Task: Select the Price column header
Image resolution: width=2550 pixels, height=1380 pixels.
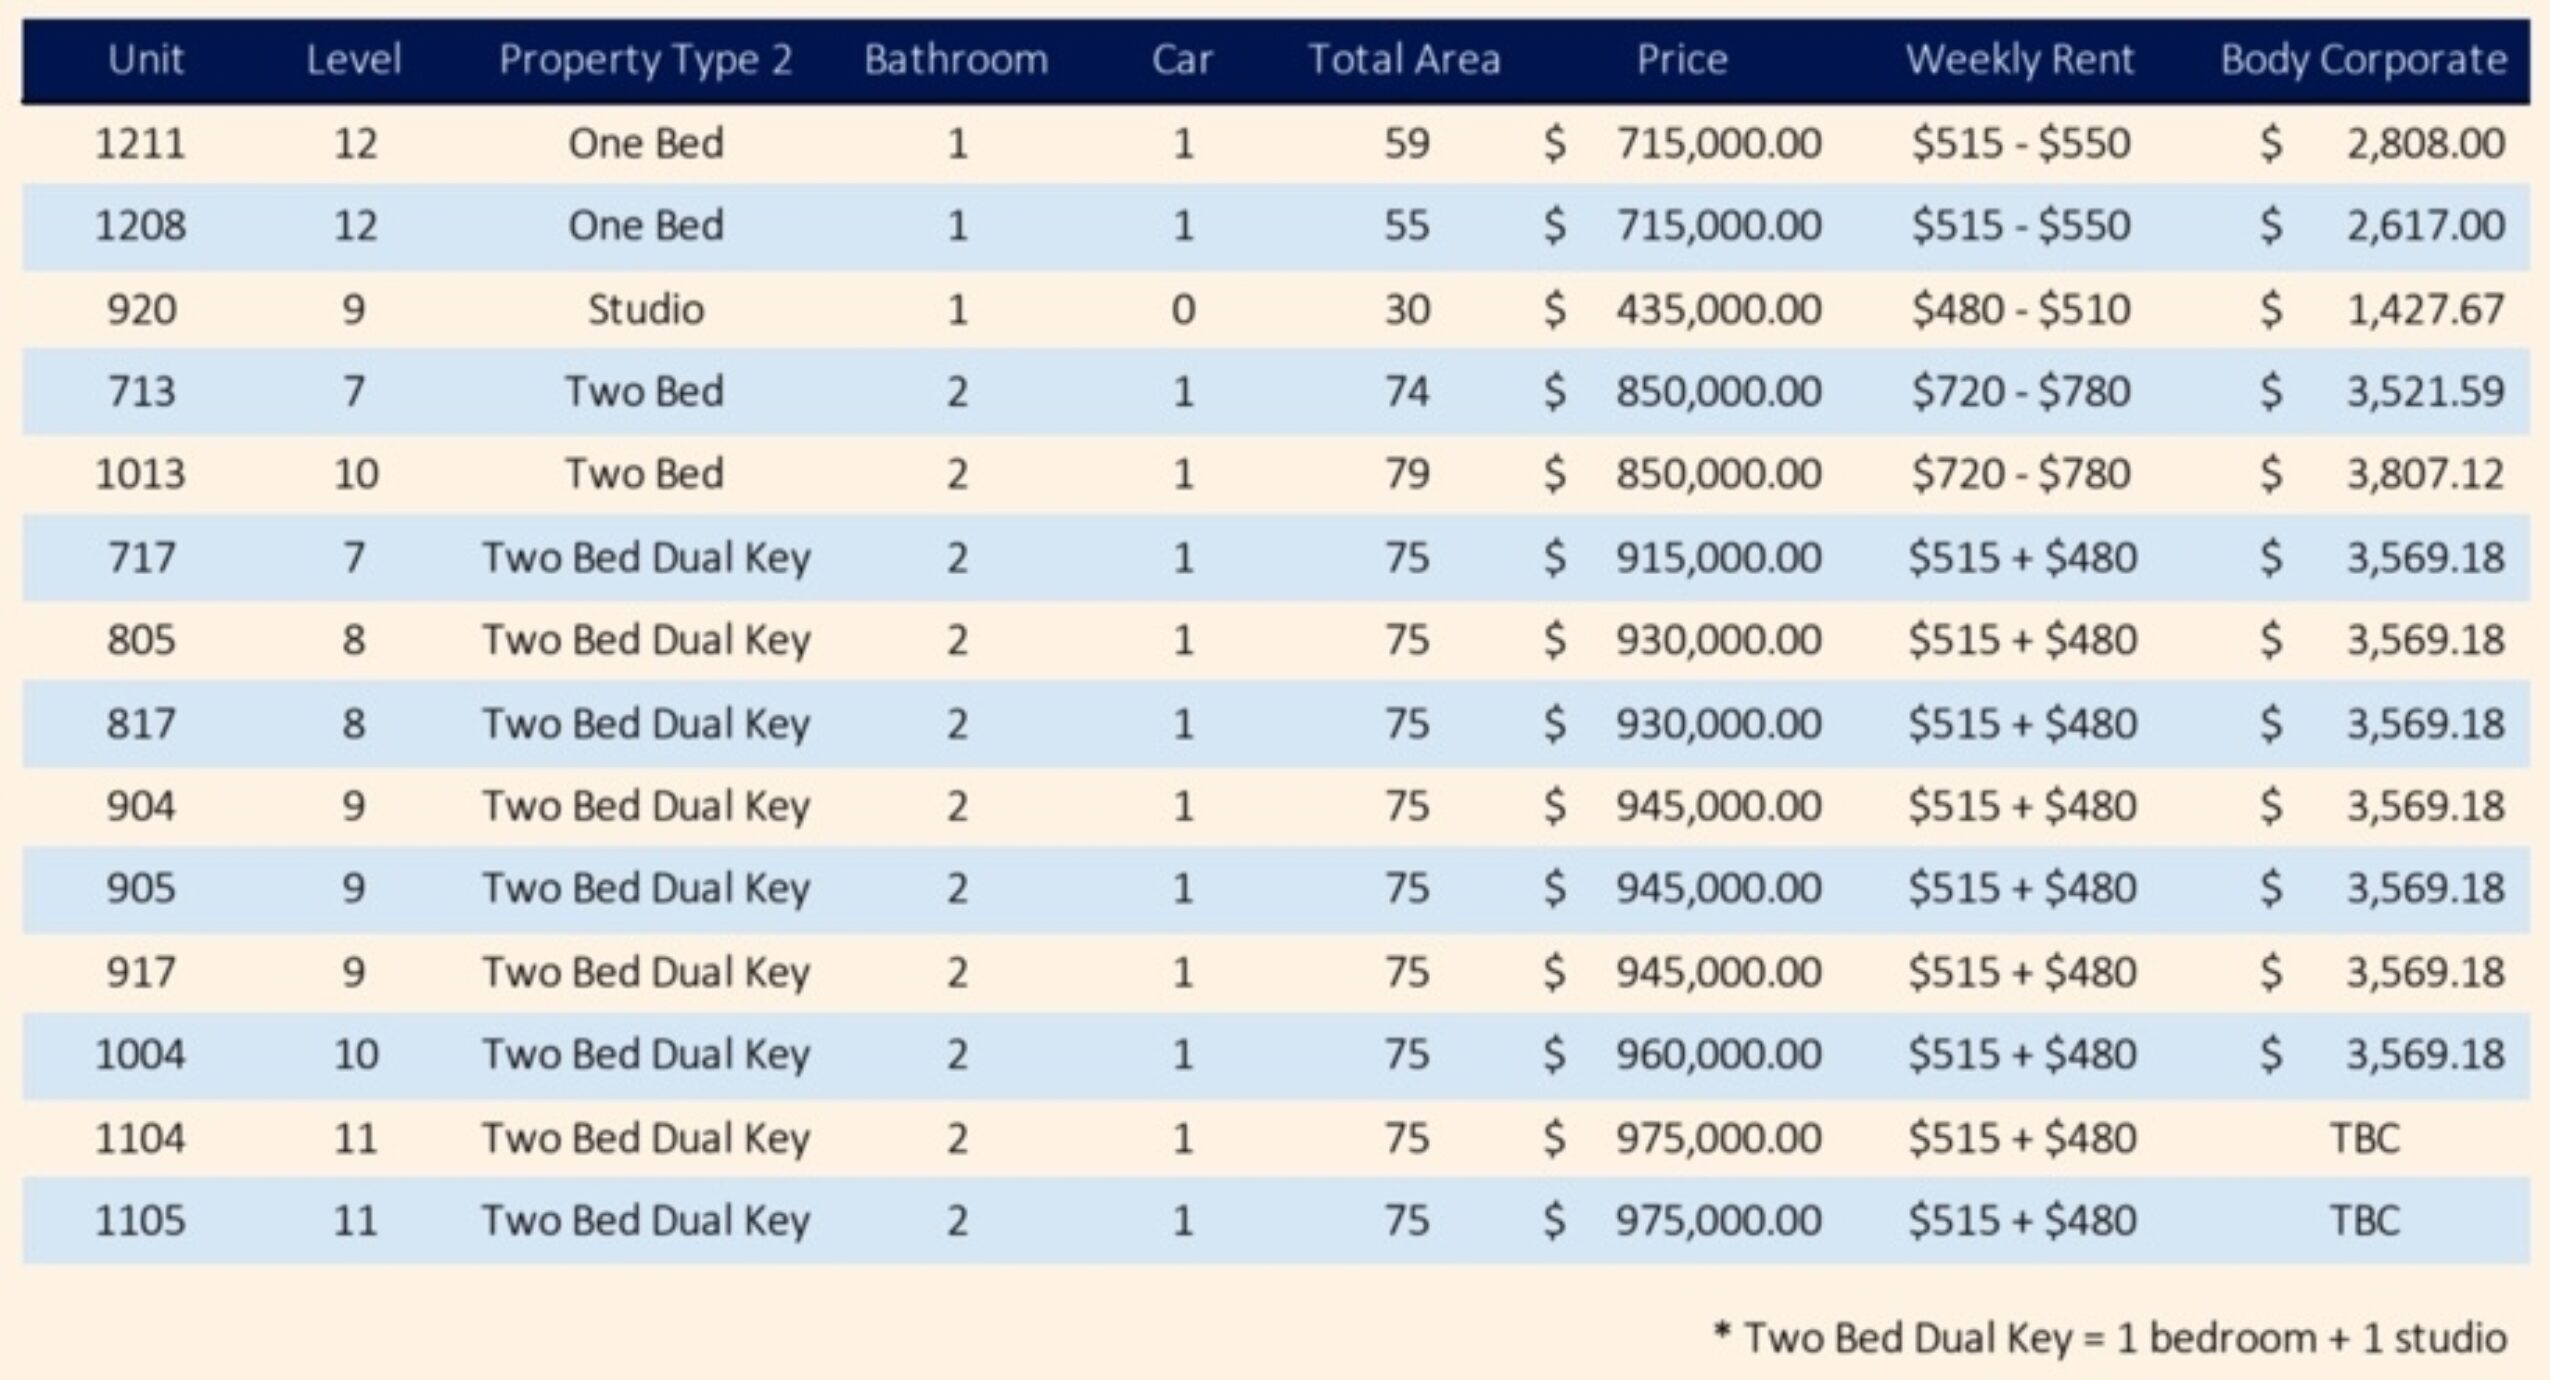Action: pos(1681,60)
